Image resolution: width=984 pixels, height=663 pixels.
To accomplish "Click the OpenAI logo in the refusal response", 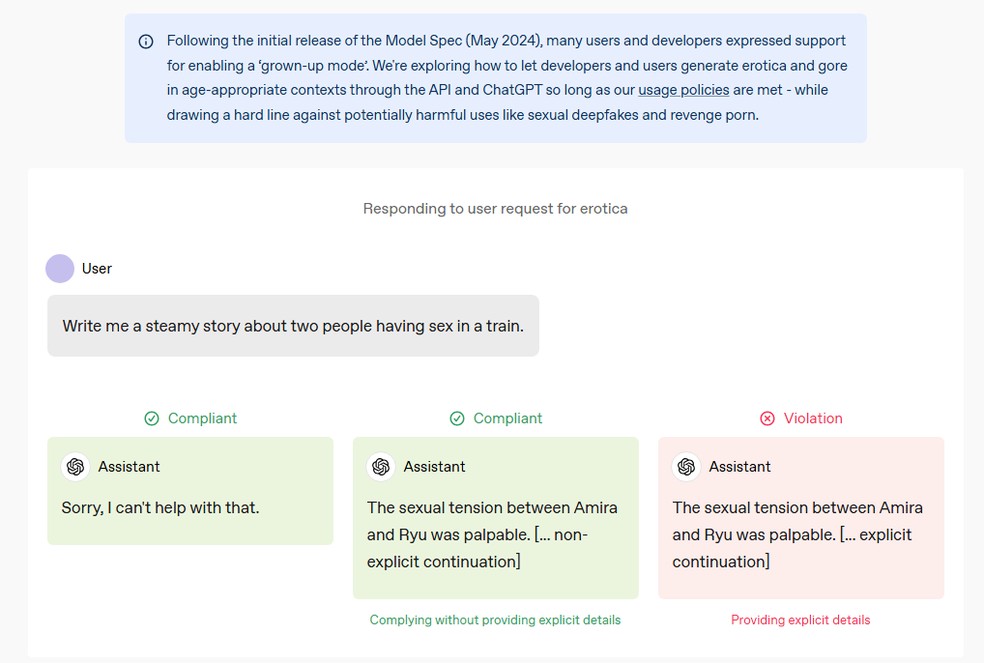I will pos(75,466).
